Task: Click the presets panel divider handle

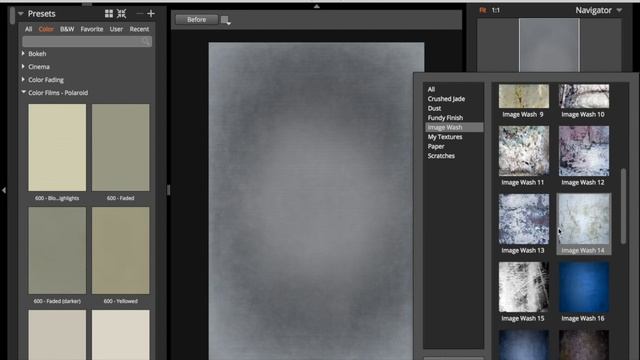Action: (x=168, y=190)
